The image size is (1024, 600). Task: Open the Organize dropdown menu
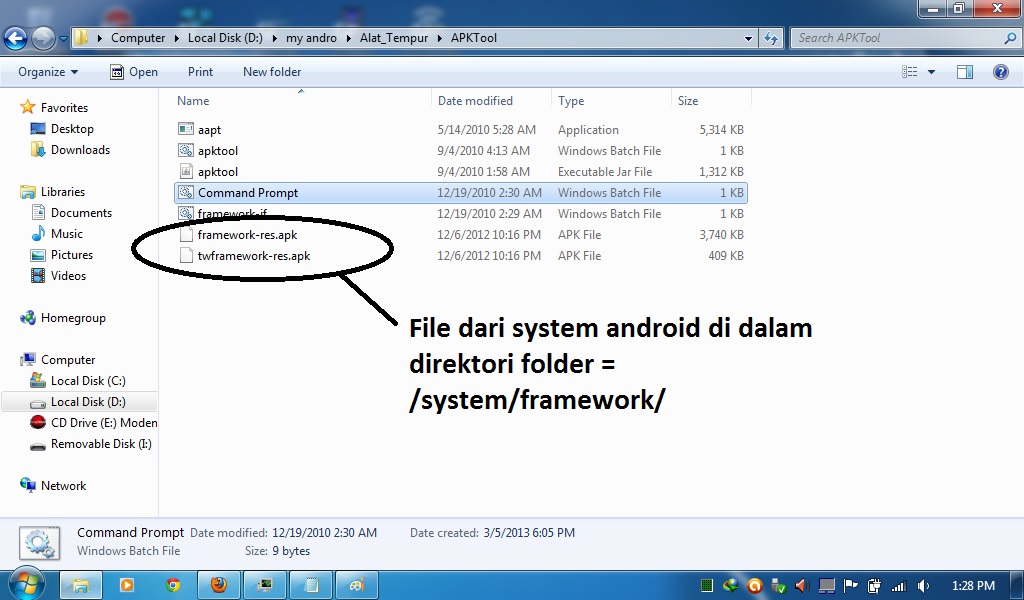(46, 71)
